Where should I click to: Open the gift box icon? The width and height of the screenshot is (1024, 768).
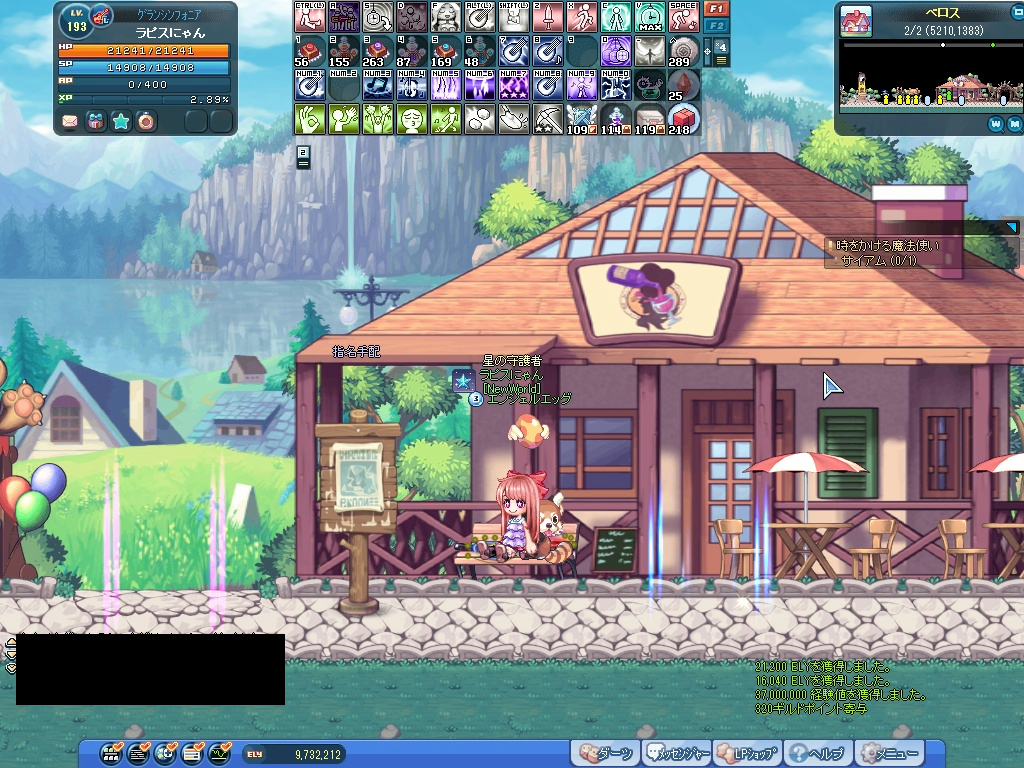point(95,121)
